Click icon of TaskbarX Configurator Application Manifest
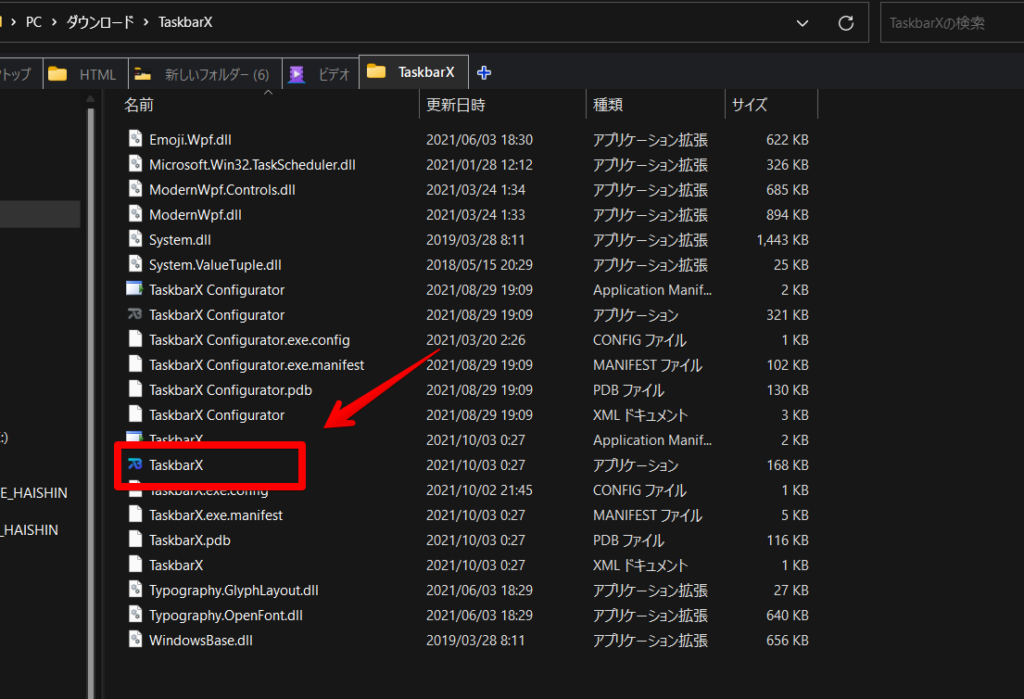 point(135,289)
